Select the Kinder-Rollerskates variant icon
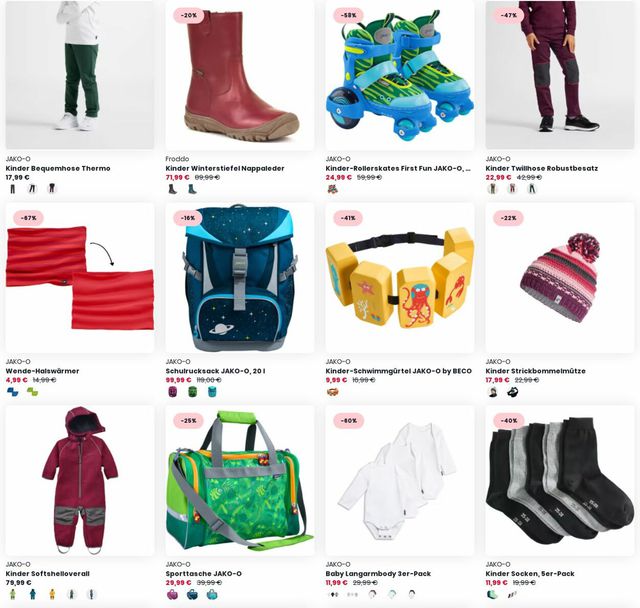 click(x=333, y=189)
